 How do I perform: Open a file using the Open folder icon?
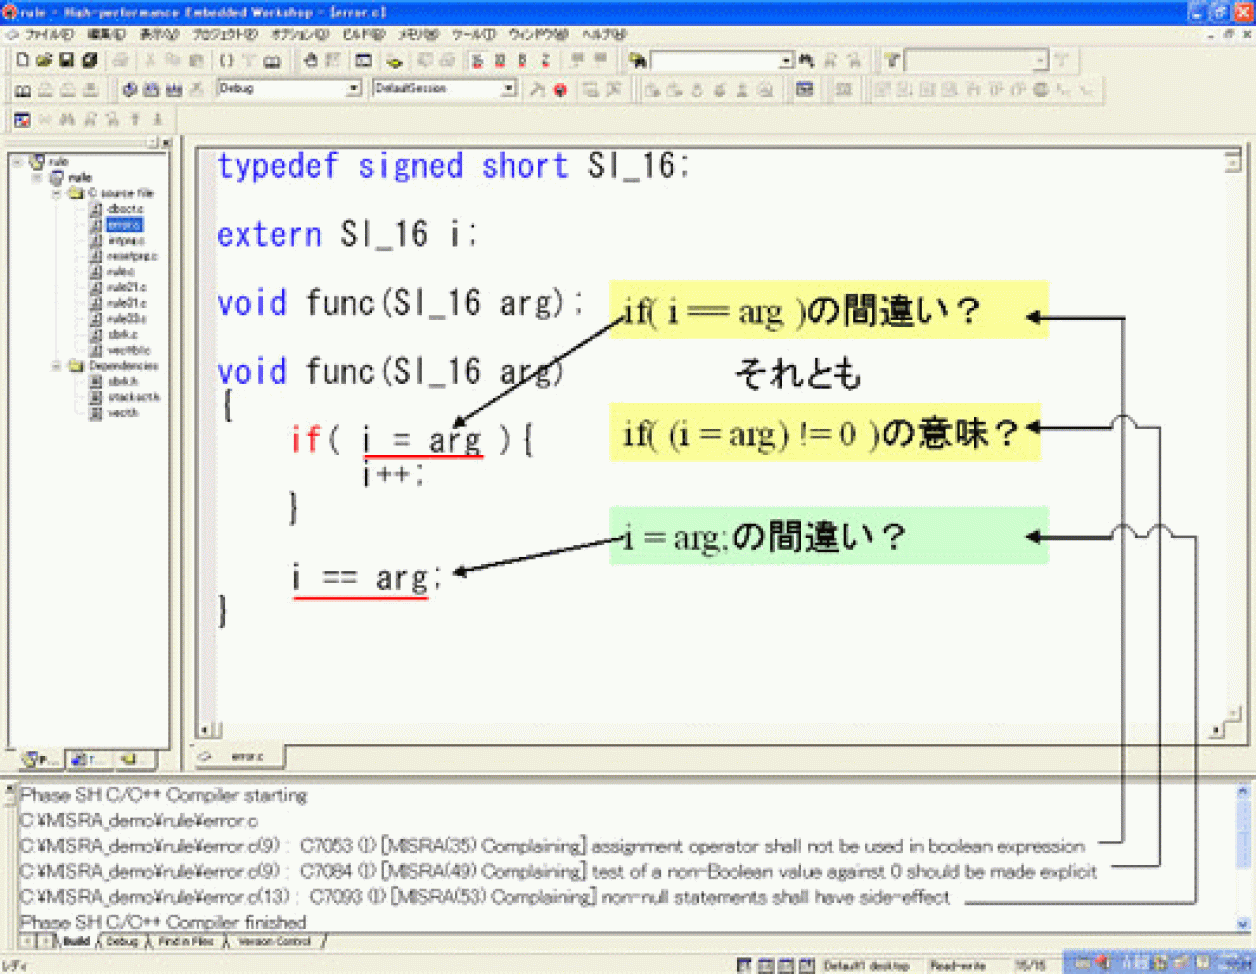click(x=44, y=61)
